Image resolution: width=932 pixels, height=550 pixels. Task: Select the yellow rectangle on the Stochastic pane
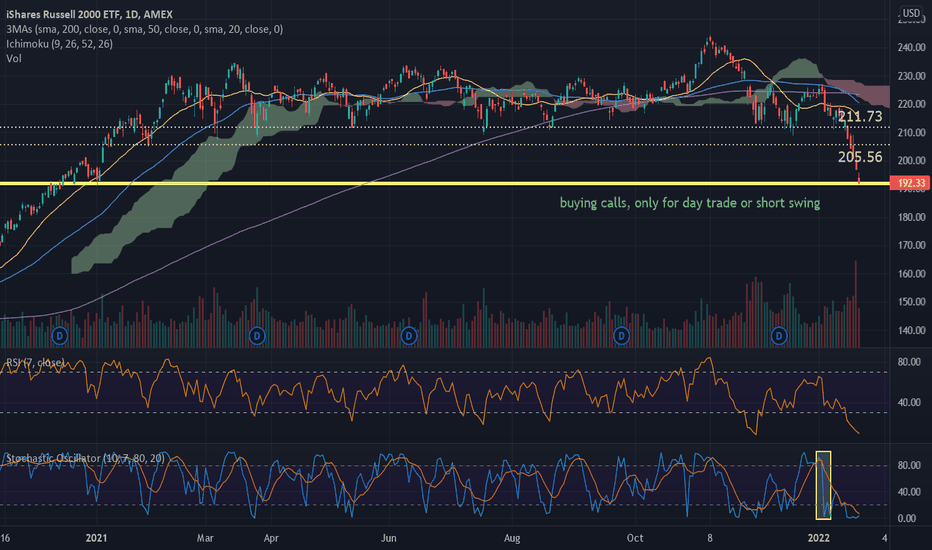(x=823, y=485)
